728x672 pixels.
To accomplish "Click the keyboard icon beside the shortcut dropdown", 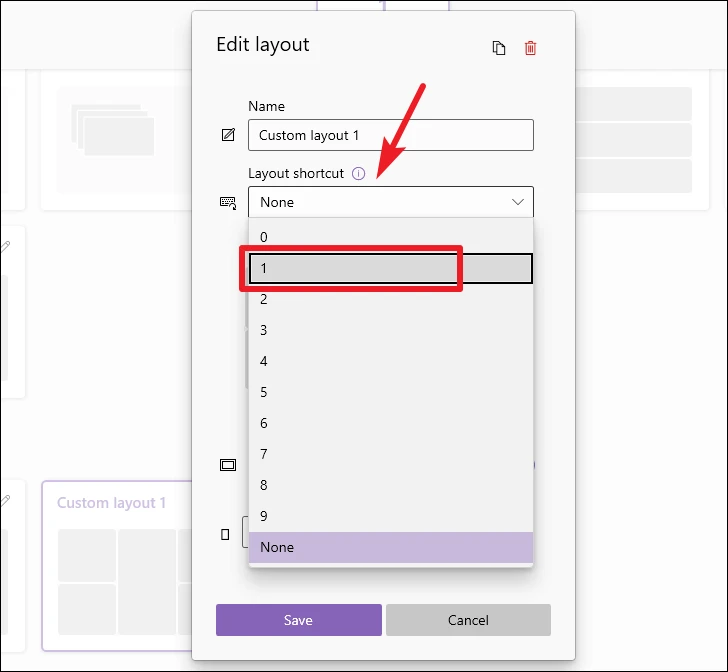I will [228, 202].
